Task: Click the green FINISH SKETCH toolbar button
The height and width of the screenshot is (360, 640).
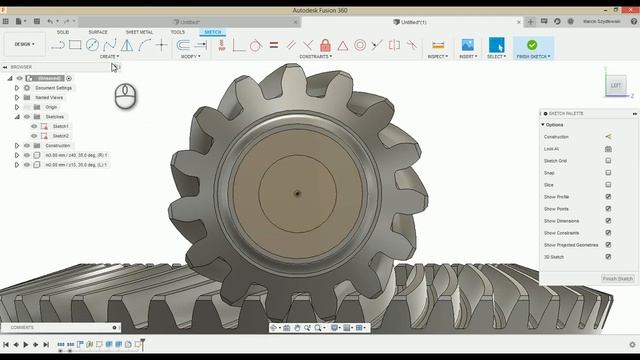Action: [x=533, y=48]
